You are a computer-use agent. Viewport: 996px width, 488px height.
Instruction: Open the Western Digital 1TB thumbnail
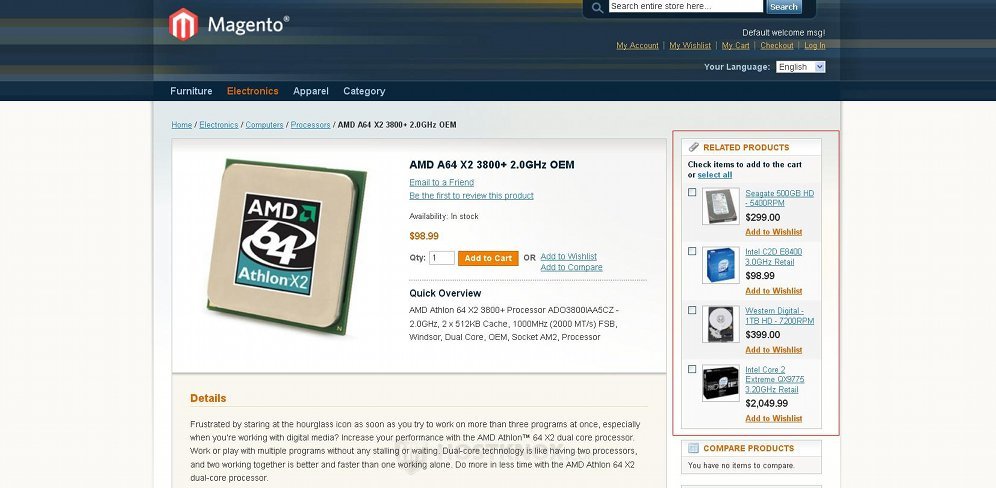coord(720,324)
